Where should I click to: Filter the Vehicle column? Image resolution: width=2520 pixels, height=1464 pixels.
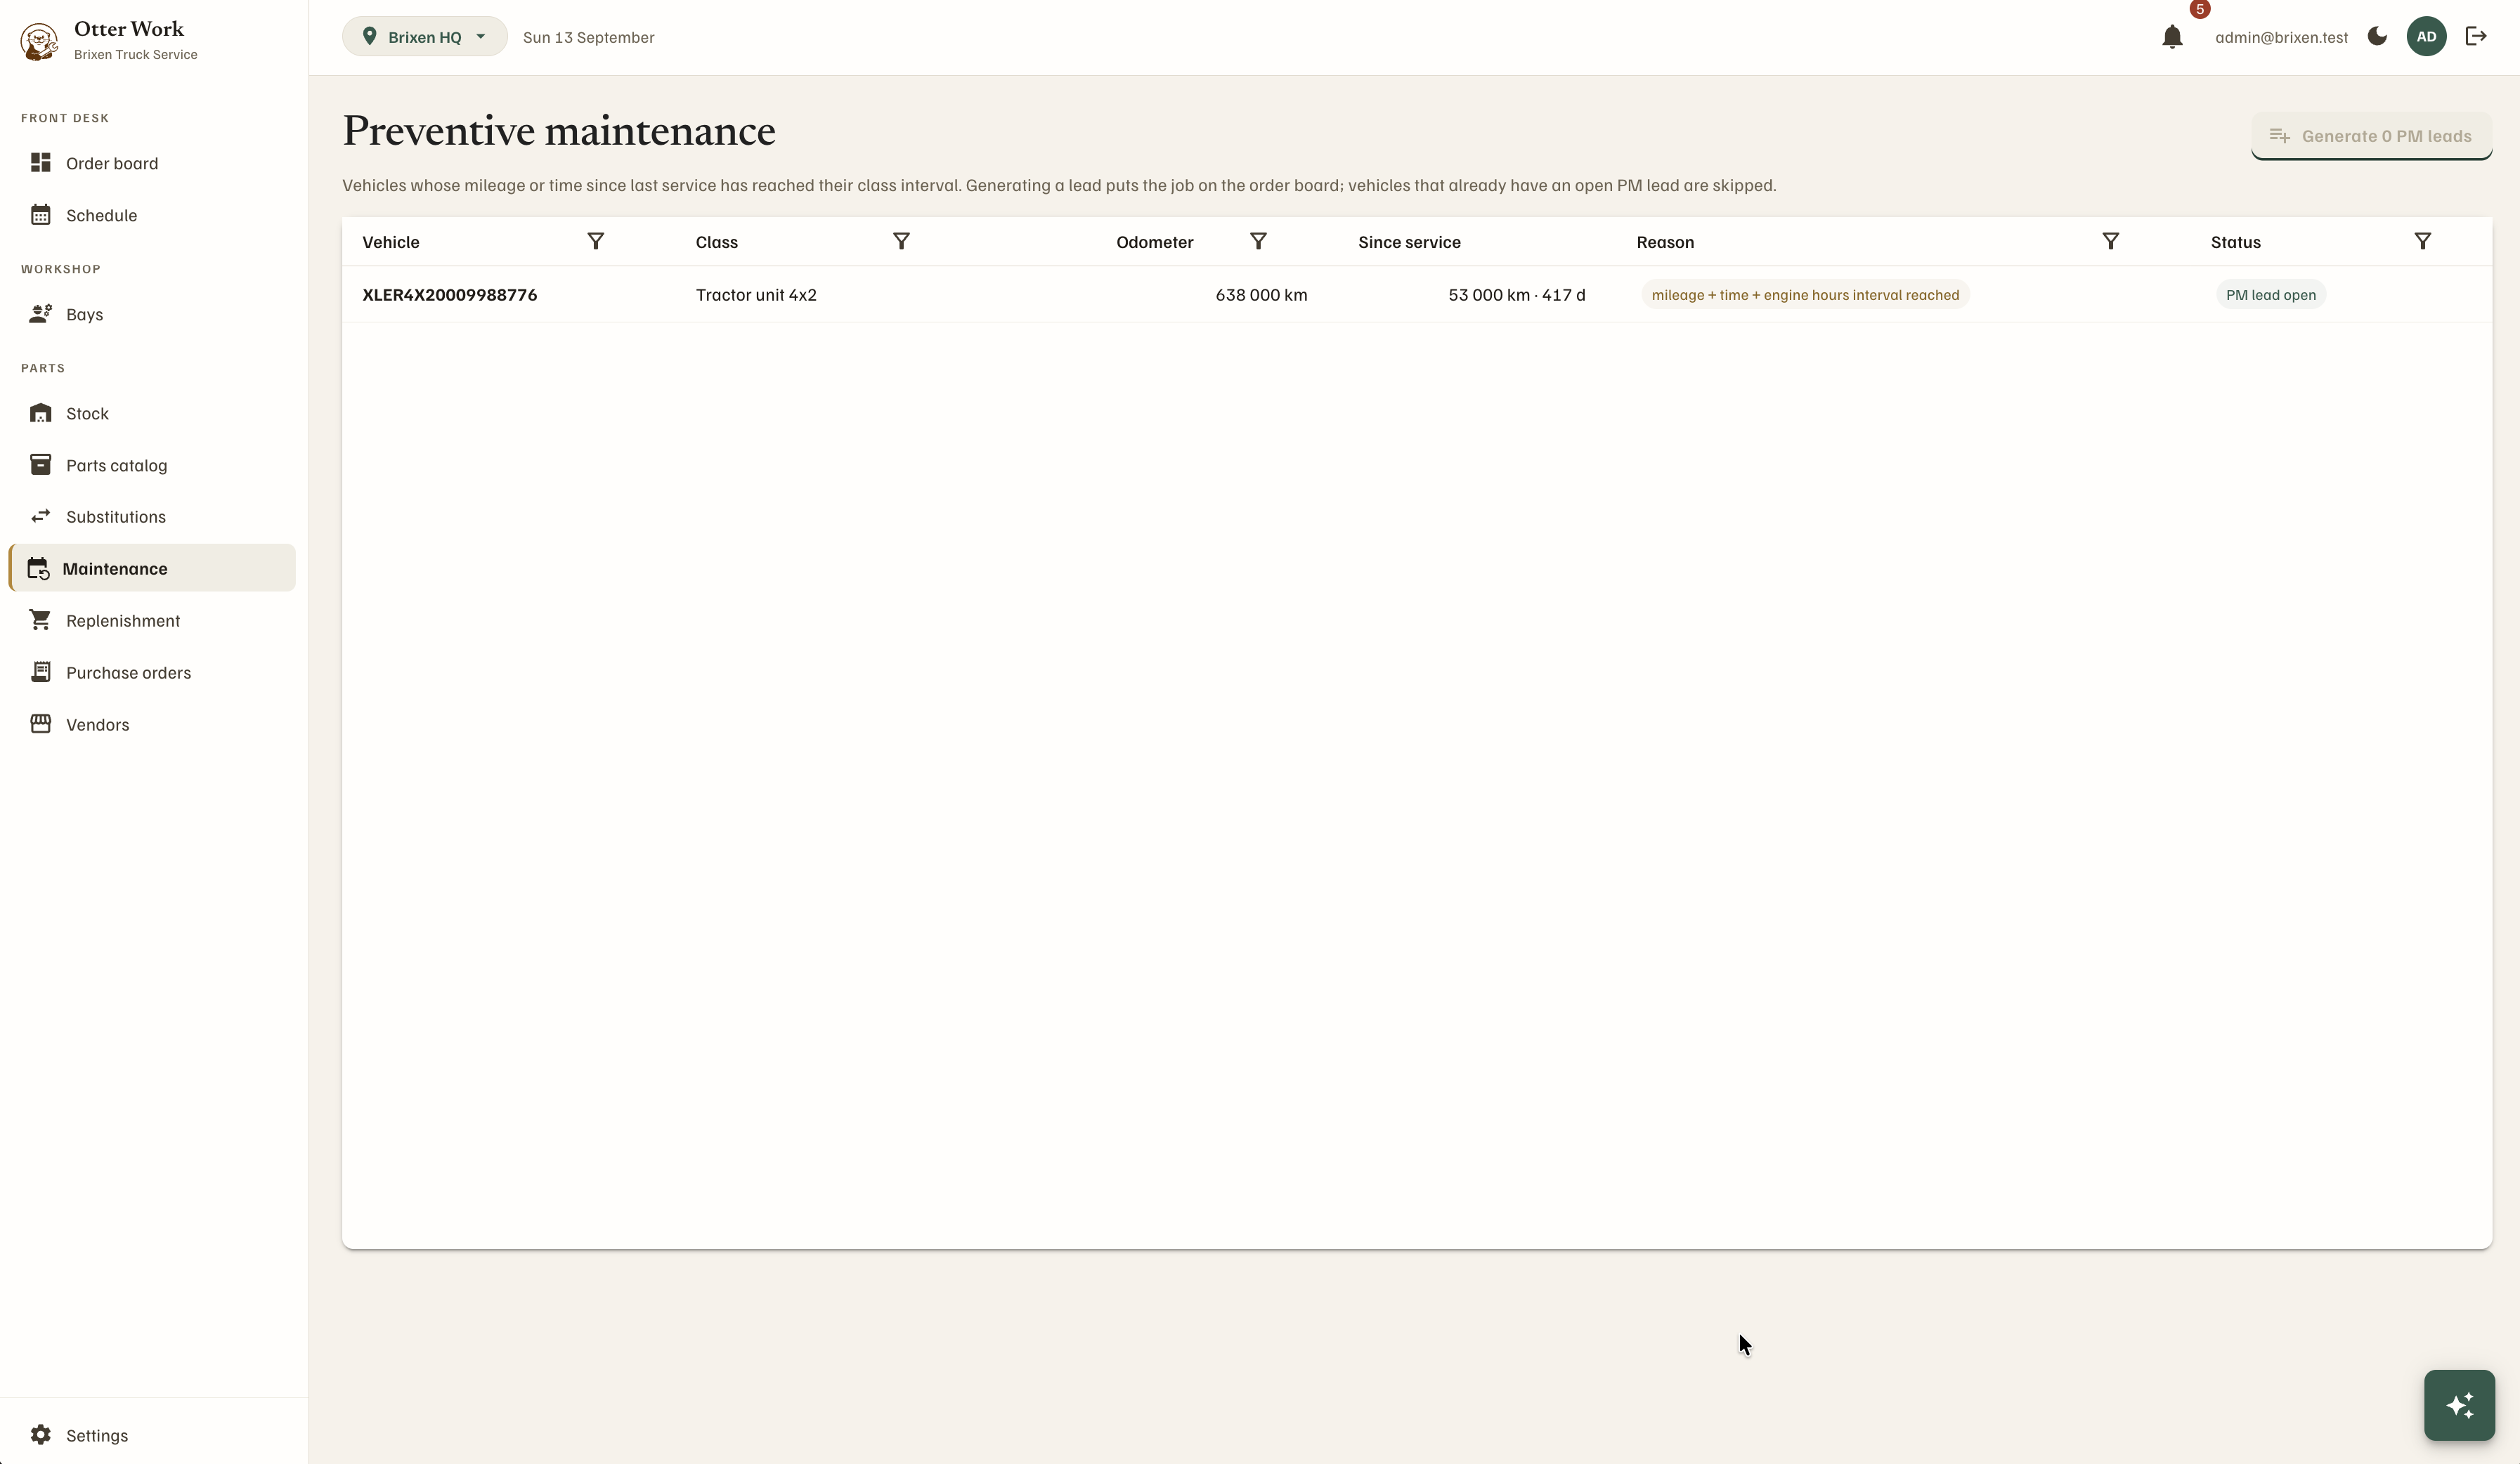[x=596, y=241]
